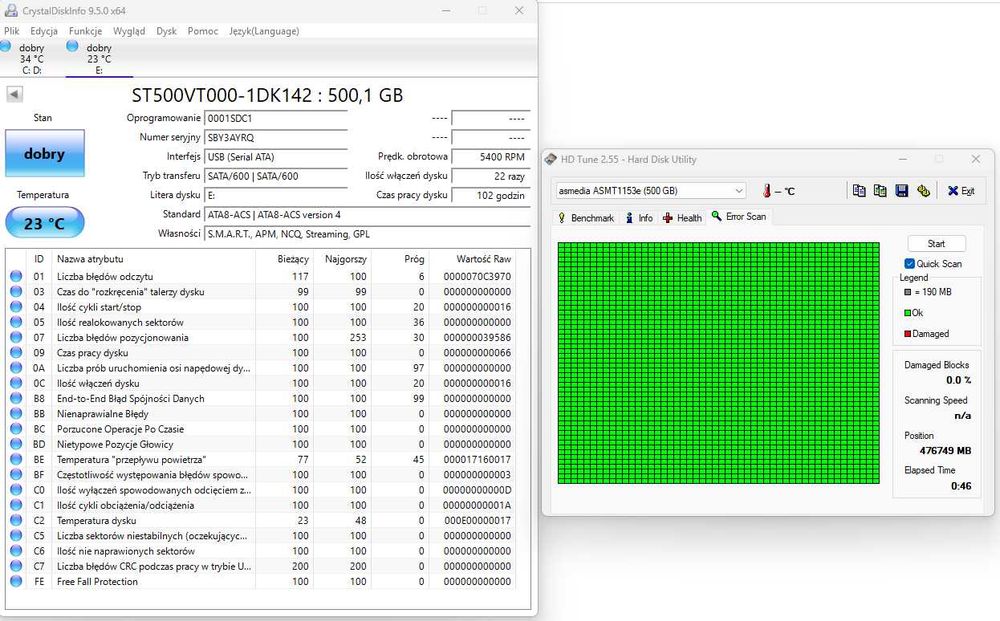
Task: Click the green error scan block map
Action: point(718,363)
